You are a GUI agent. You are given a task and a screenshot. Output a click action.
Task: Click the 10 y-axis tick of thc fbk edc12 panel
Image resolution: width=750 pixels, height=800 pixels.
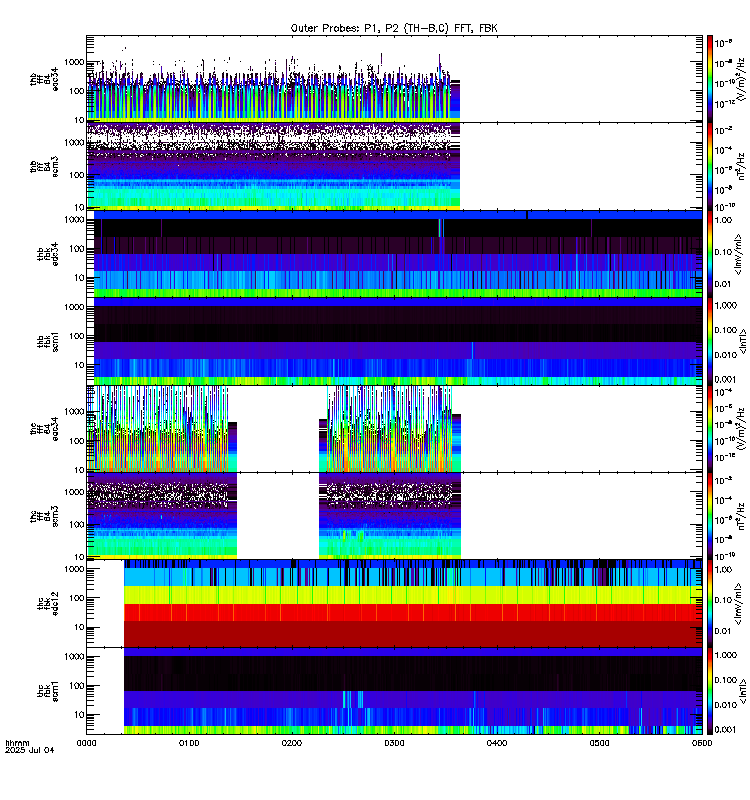click(79, 627)
